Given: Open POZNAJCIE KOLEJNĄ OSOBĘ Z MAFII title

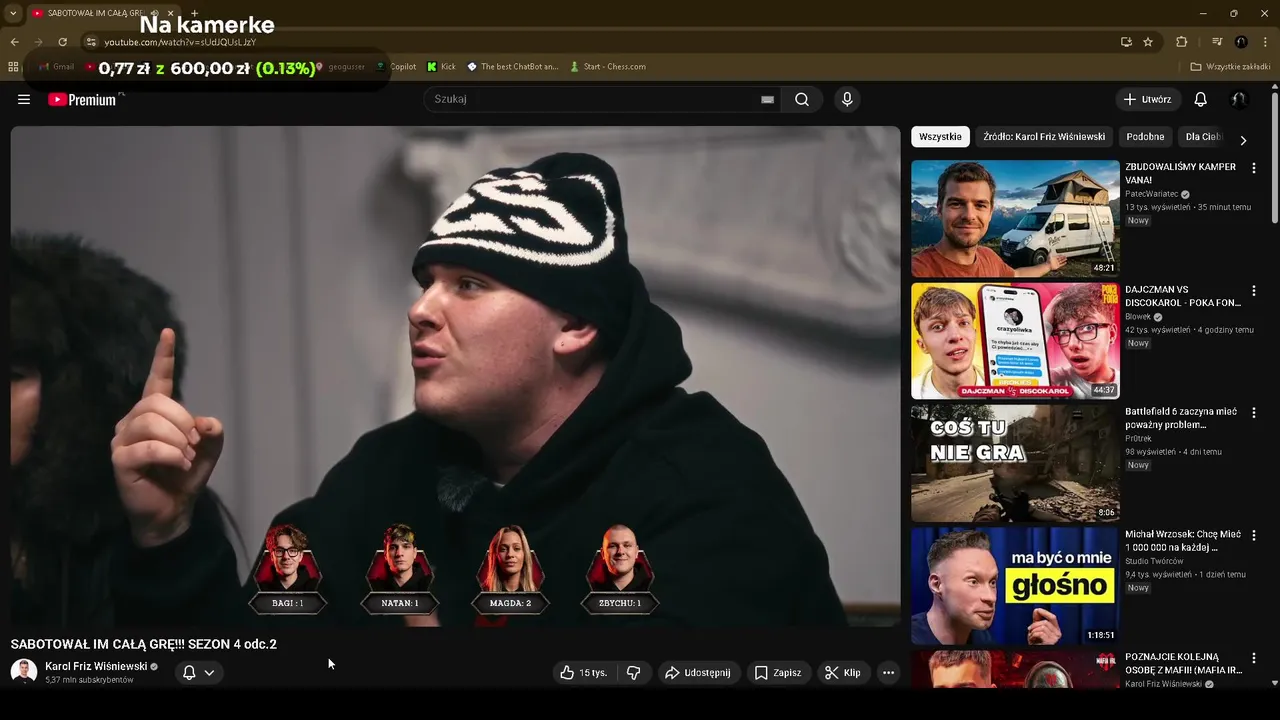Looking at the screenshot, I should 1183,664.
